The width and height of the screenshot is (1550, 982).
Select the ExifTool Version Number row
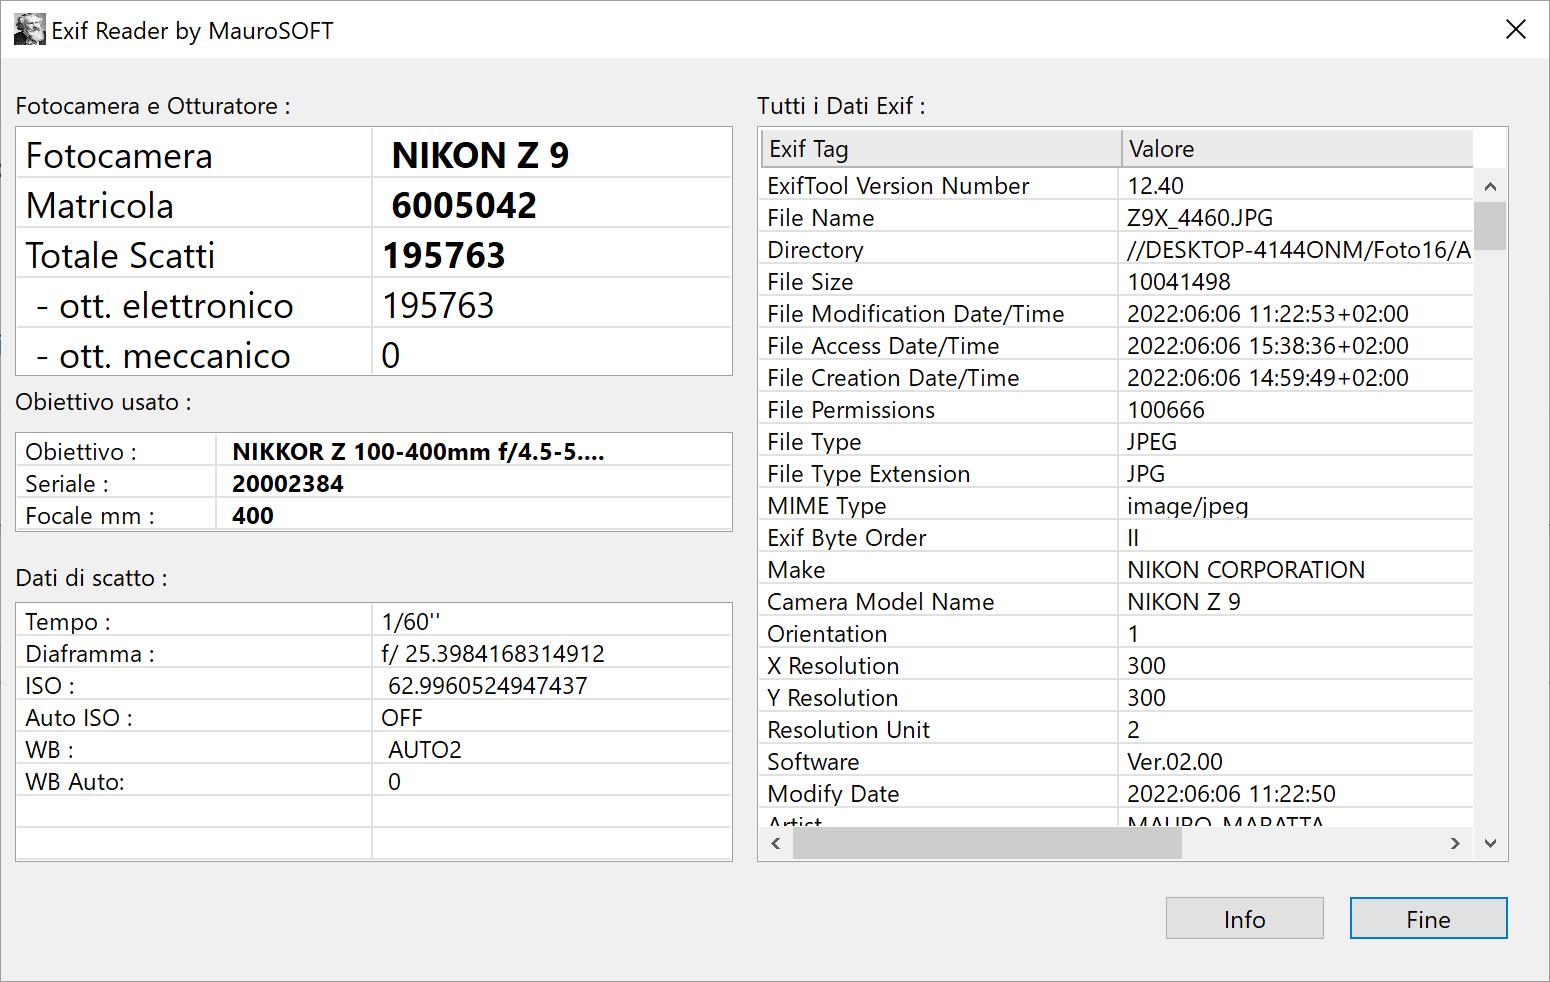[1117, 186]
